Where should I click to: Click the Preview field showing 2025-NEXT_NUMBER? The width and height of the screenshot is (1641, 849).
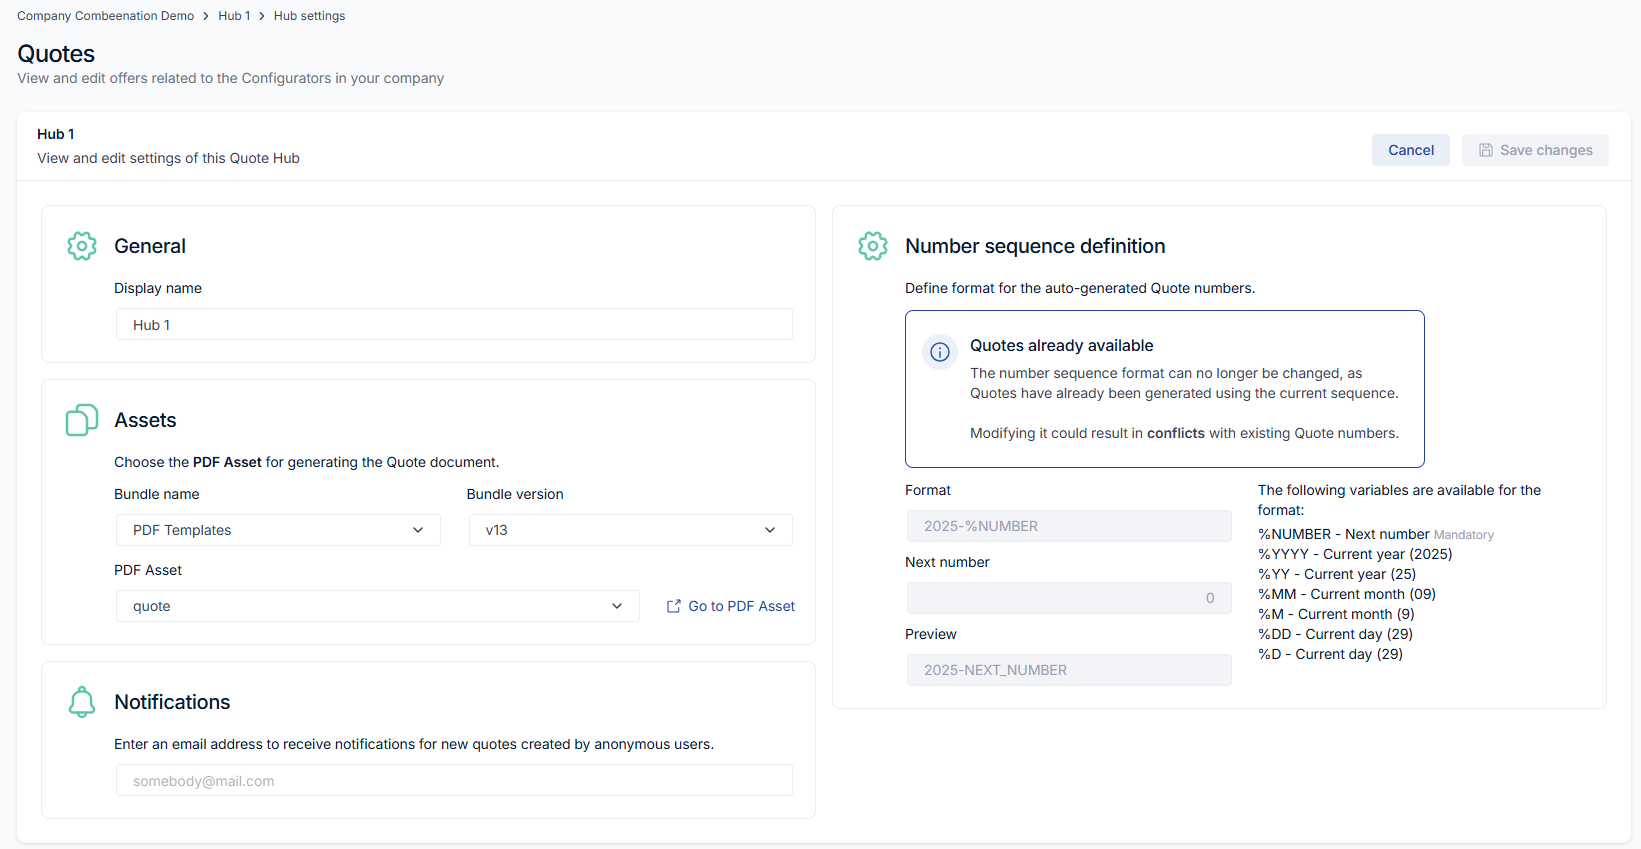[x=1068, y=670]
